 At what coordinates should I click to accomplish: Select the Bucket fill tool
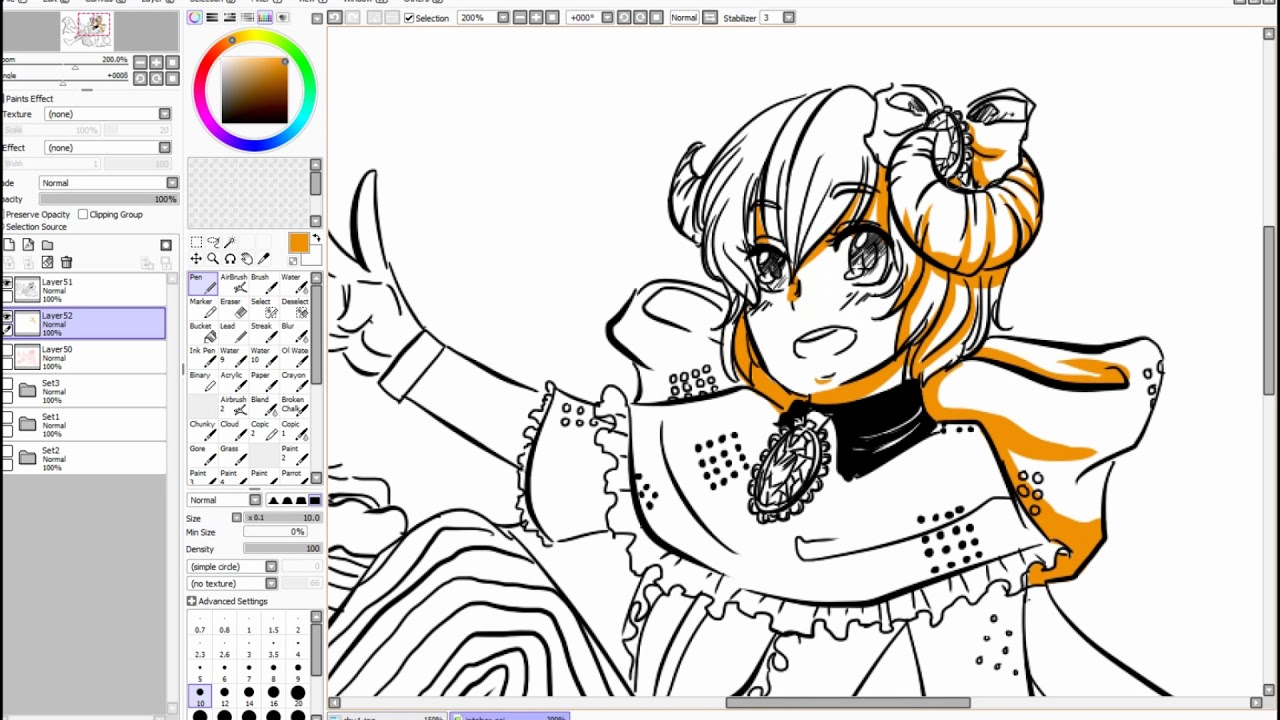point(203,332)
